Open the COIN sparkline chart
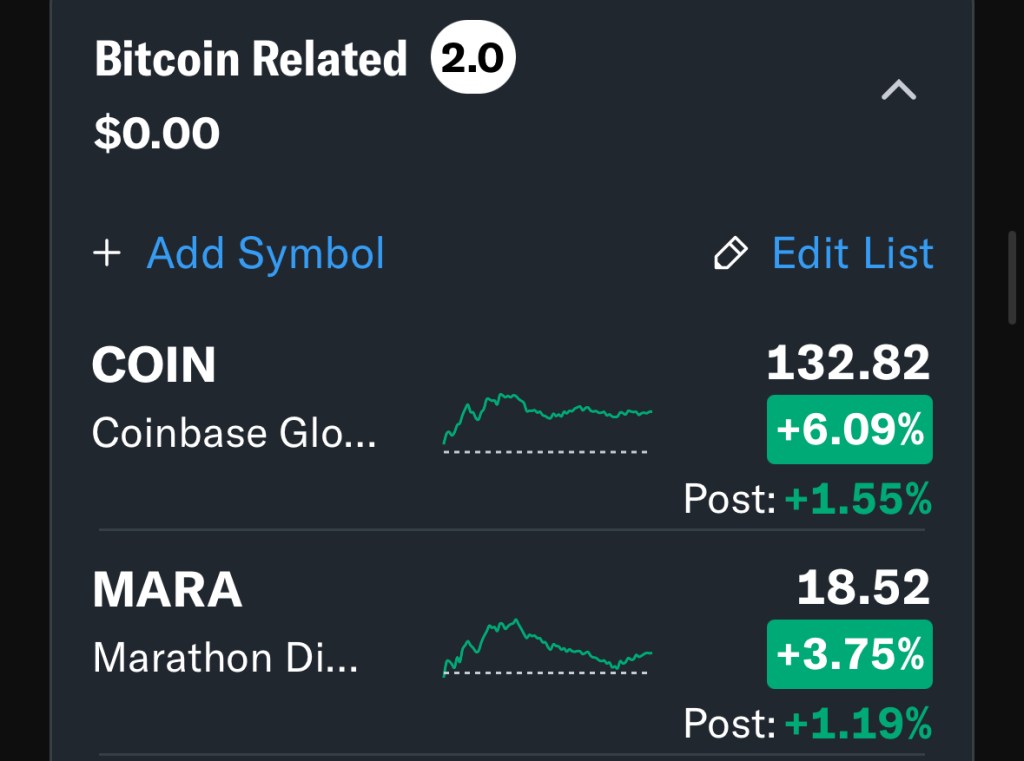The image size is (1024, 761). (x=547, y=422)
